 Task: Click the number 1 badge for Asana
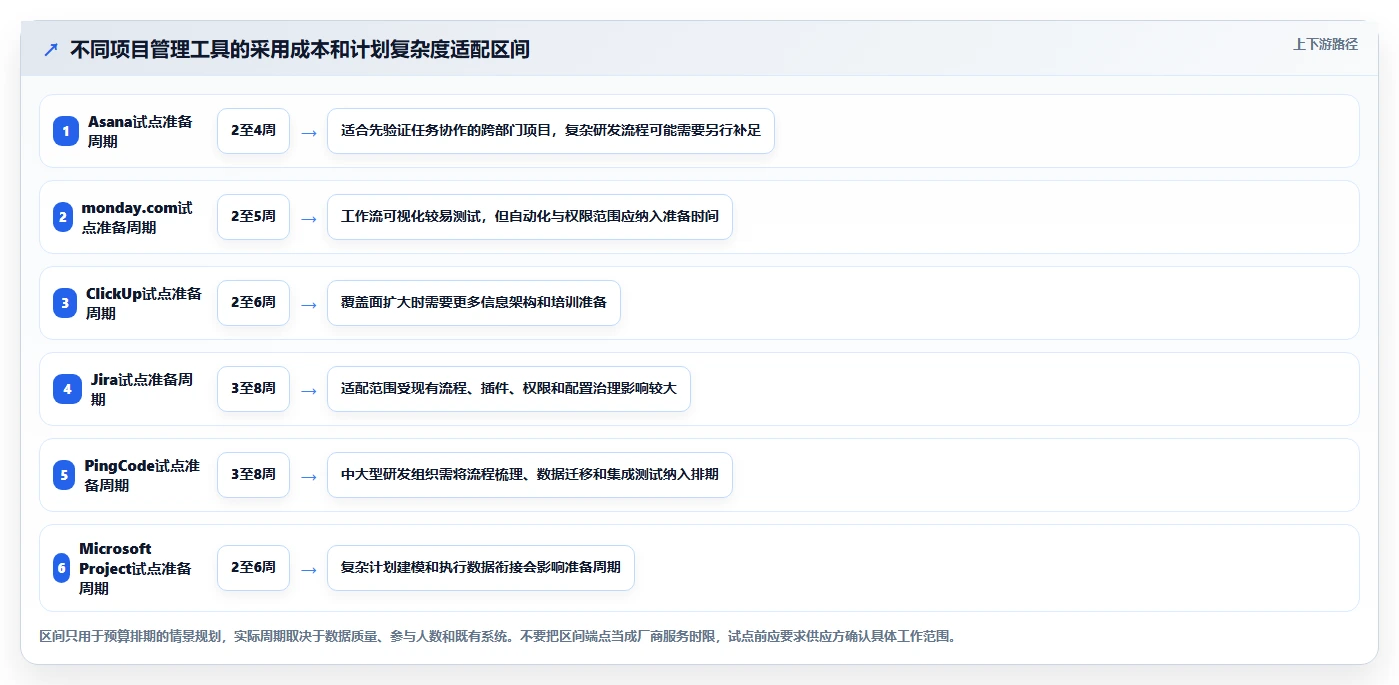point(66,131)
